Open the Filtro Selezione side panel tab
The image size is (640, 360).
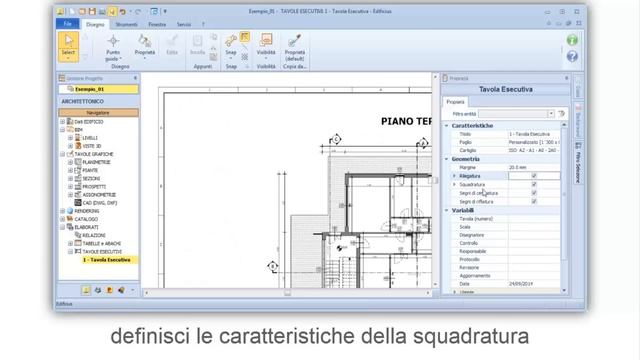(578, 162)
